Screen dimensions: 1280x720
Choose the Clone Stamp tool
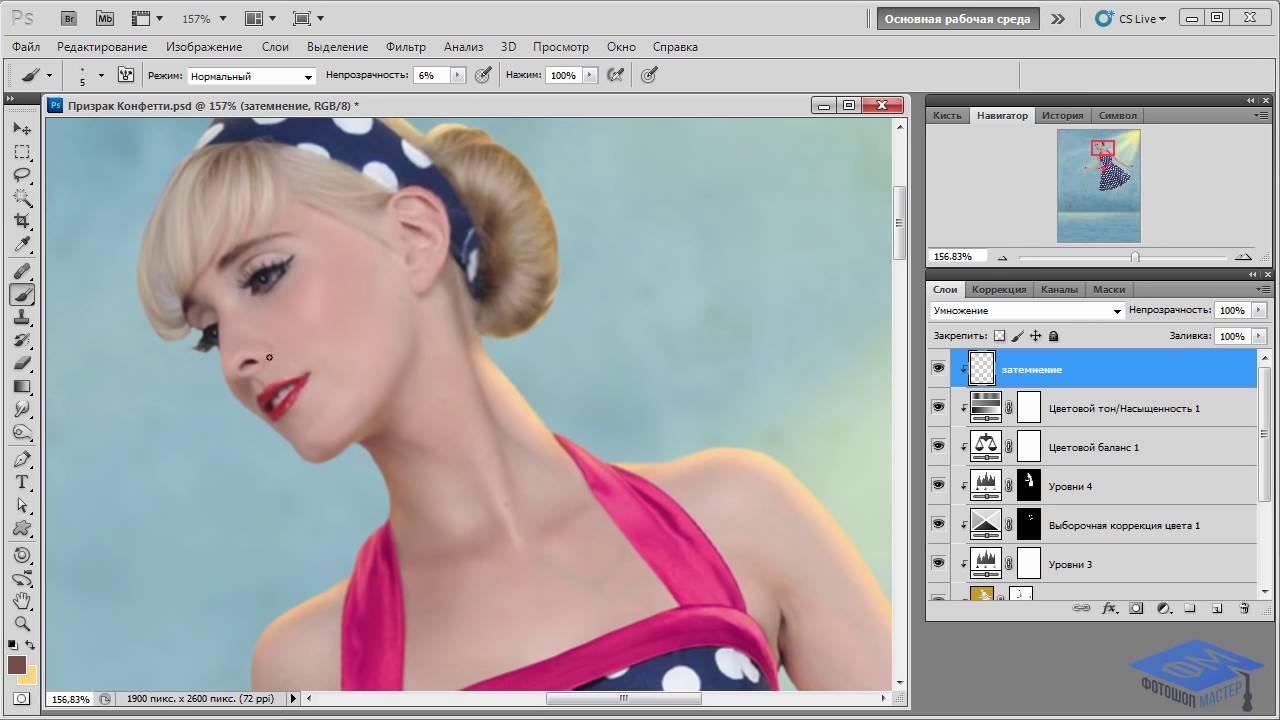pyautogui.click(x=22, y=318)
